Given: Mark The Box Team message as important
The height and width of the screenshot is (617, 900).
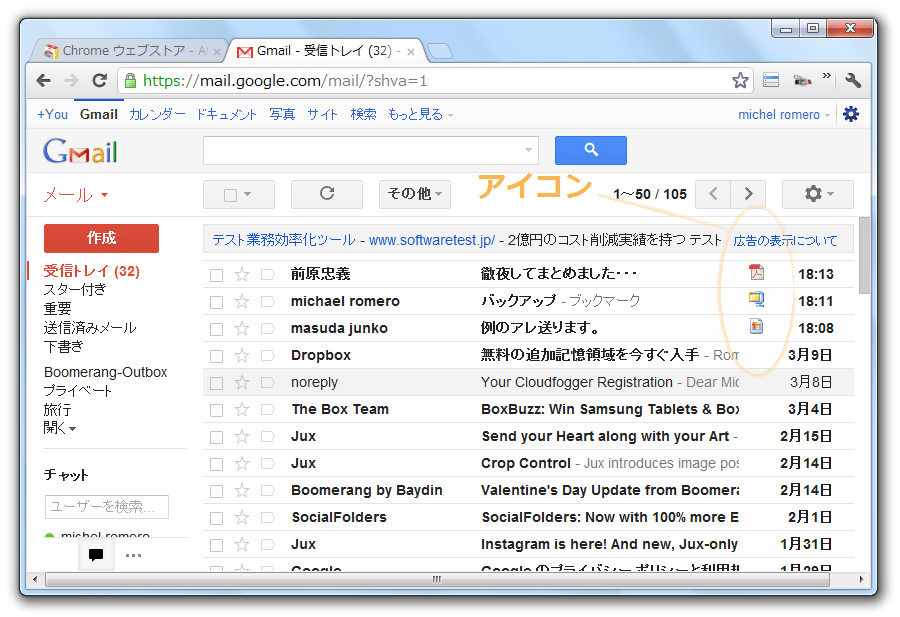Looking at the screenshot, I should [267, 409].
